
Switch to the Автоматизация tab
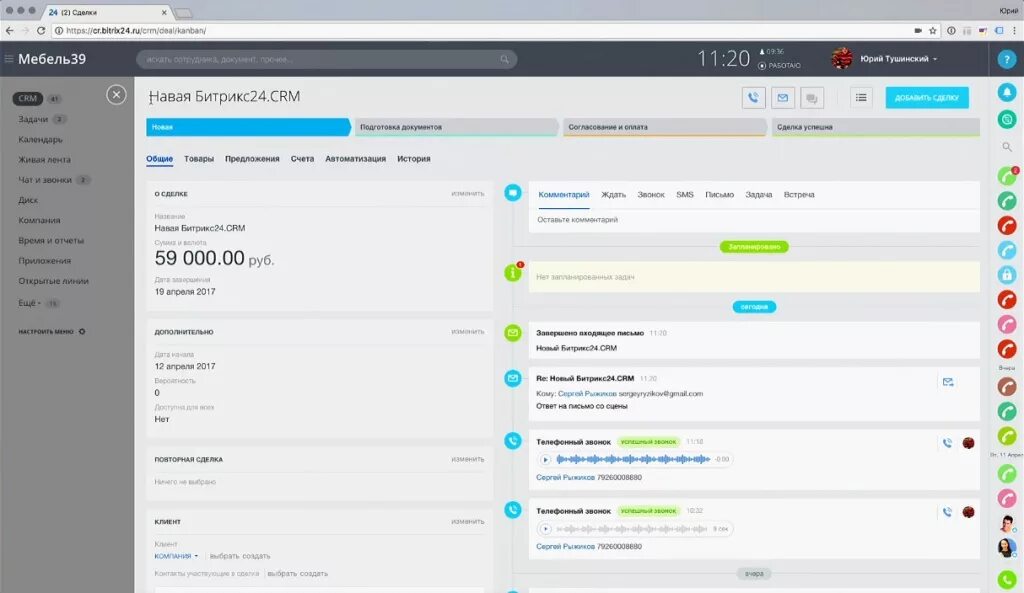point(355,159)
